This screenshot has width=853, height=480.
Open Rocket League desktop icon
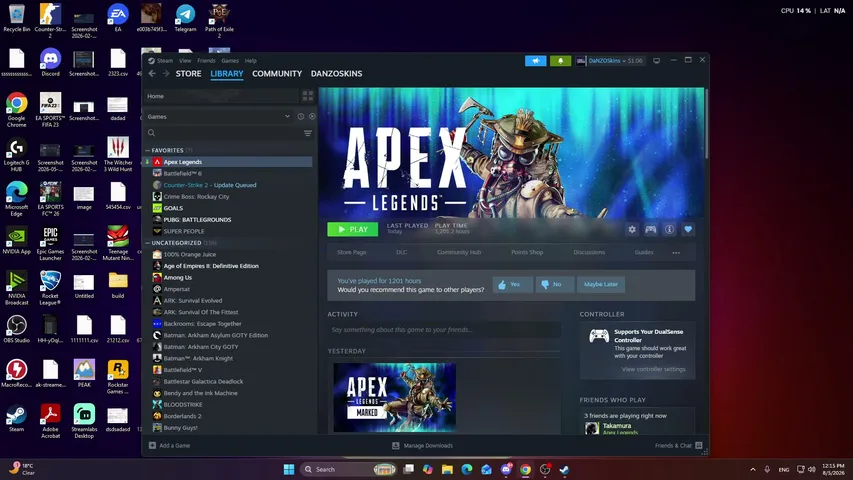click(x=50, y=288)
